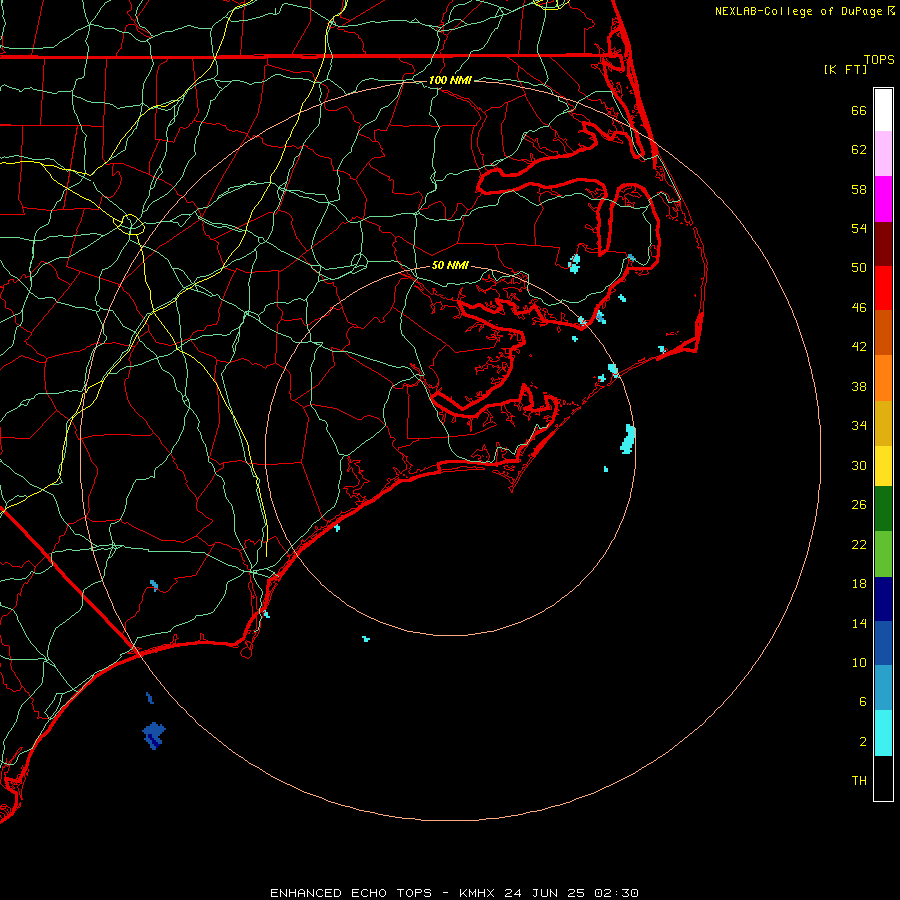Click the dark red legend swatch near 54

(883, 244)
